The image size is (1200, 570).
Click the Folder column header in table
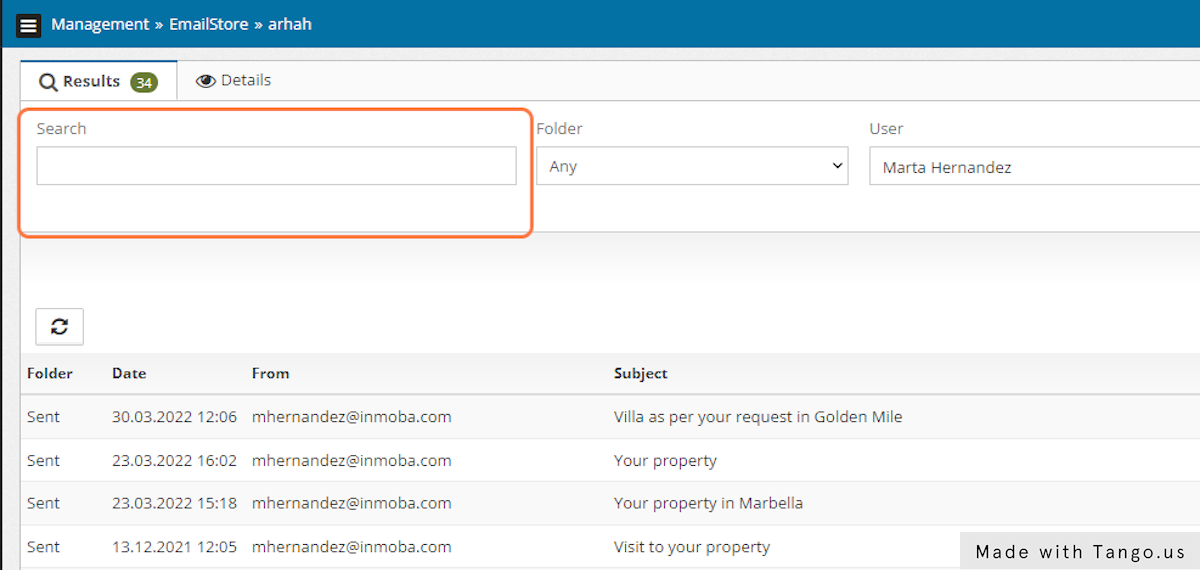coord(50,373)
